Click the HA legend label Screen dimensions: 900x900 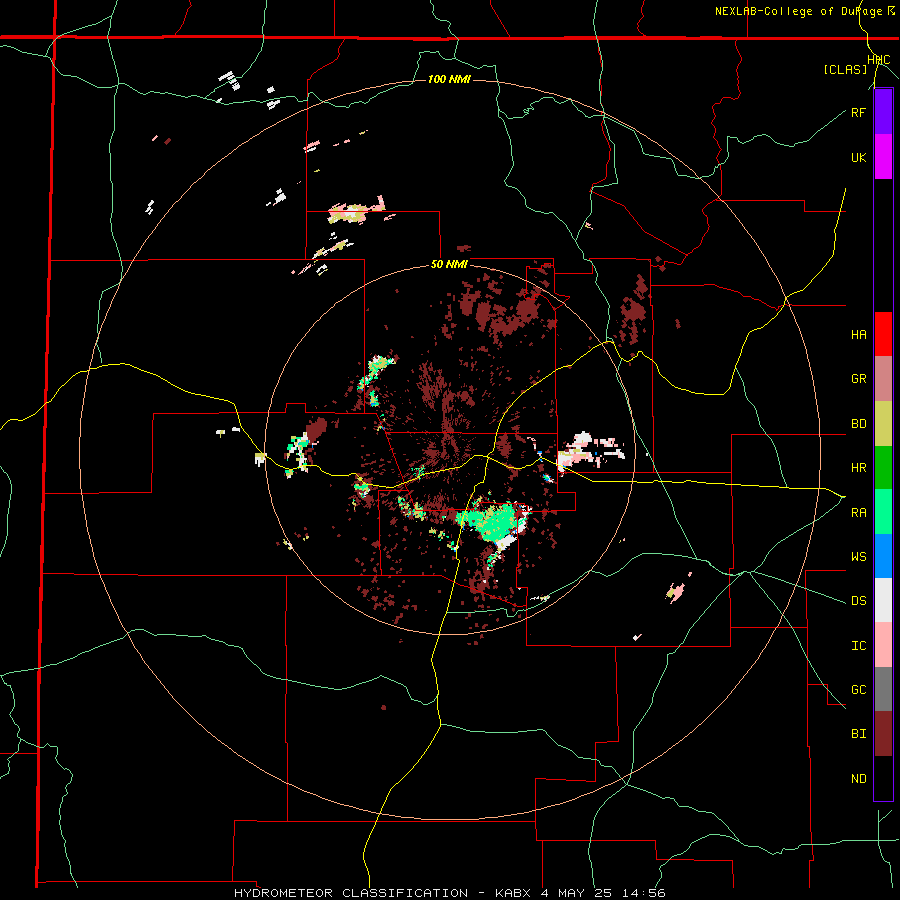pos(858,335)
